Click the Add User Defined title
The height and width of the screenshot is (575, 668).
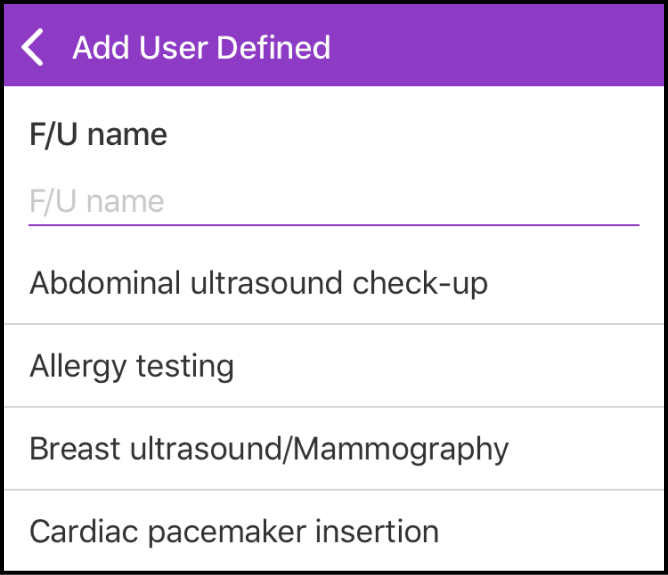pyautogui.click(x=201, y=47)
